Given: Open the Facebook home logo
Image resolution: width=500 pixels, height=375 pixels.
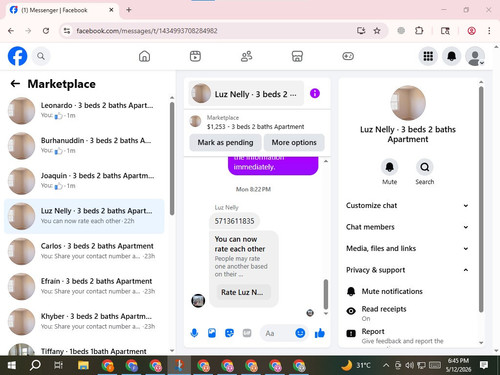Looking at the screenshot, I should pos(17,56).
